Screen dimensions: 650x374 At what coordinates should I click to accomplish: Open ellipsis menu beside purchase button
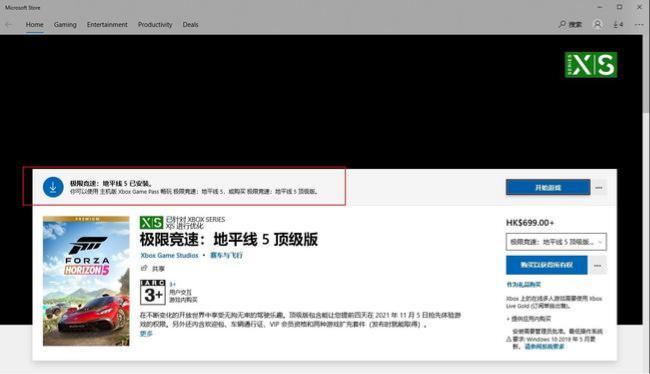tap(597, 265)
